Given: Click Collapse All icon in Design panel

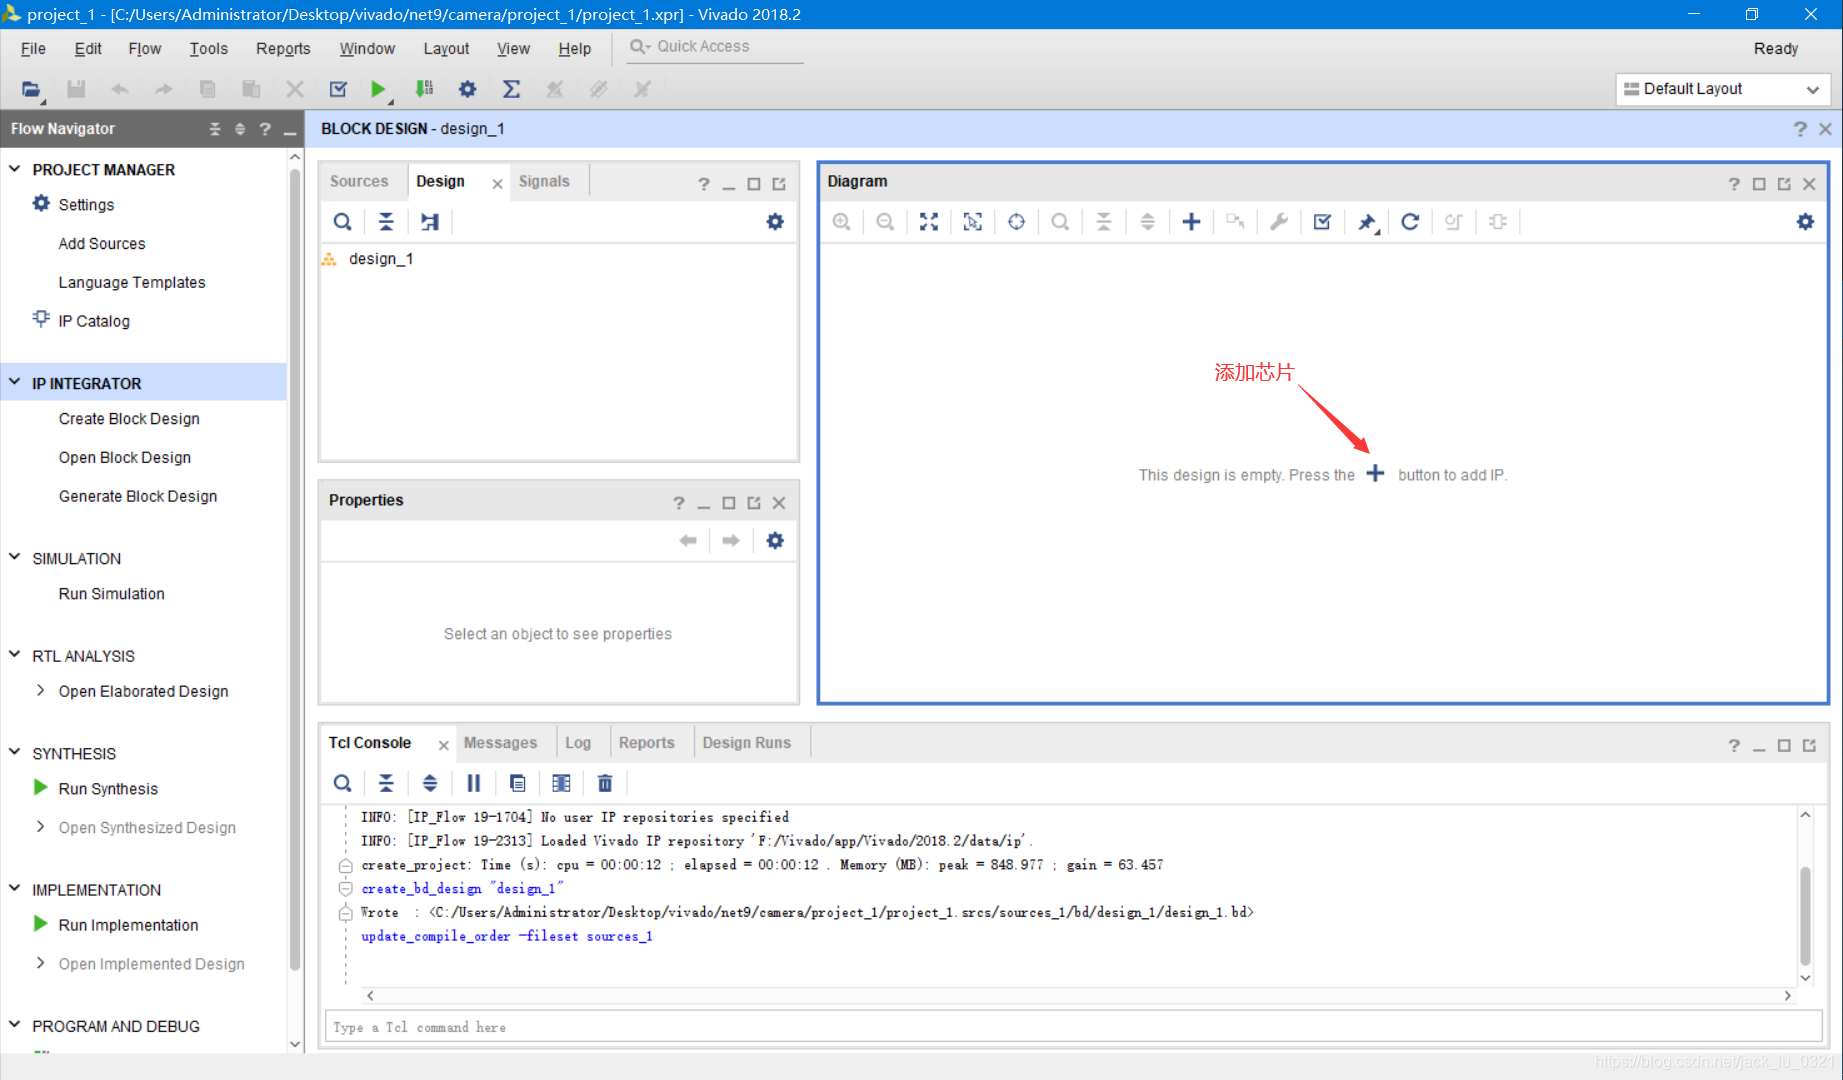Looking at the screenshot, I should tap(386, 222).
